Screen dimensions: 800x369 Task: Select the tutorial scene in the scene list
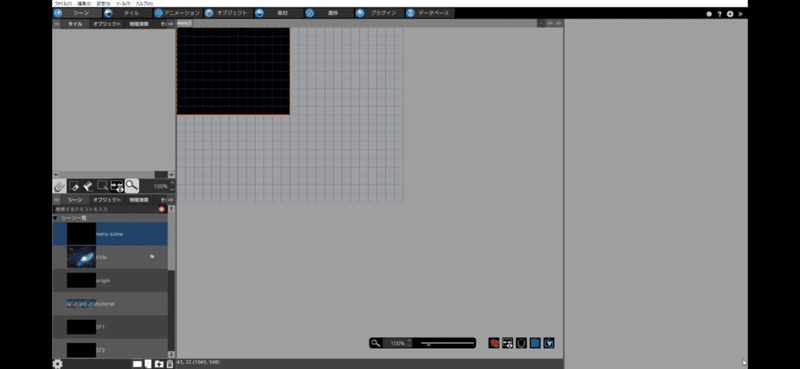(x=110, y=304)
